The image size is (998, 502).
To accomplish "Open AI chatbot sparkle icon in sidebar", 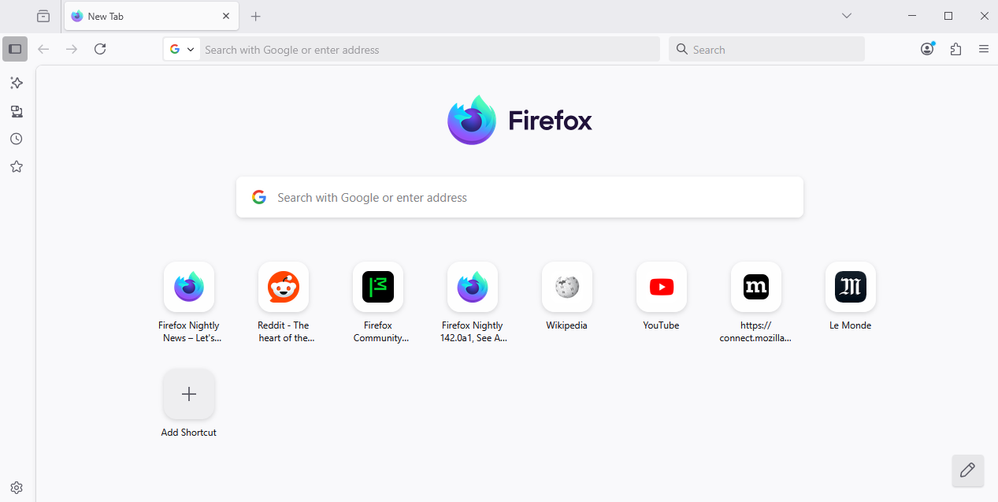I will click(17, 83).
